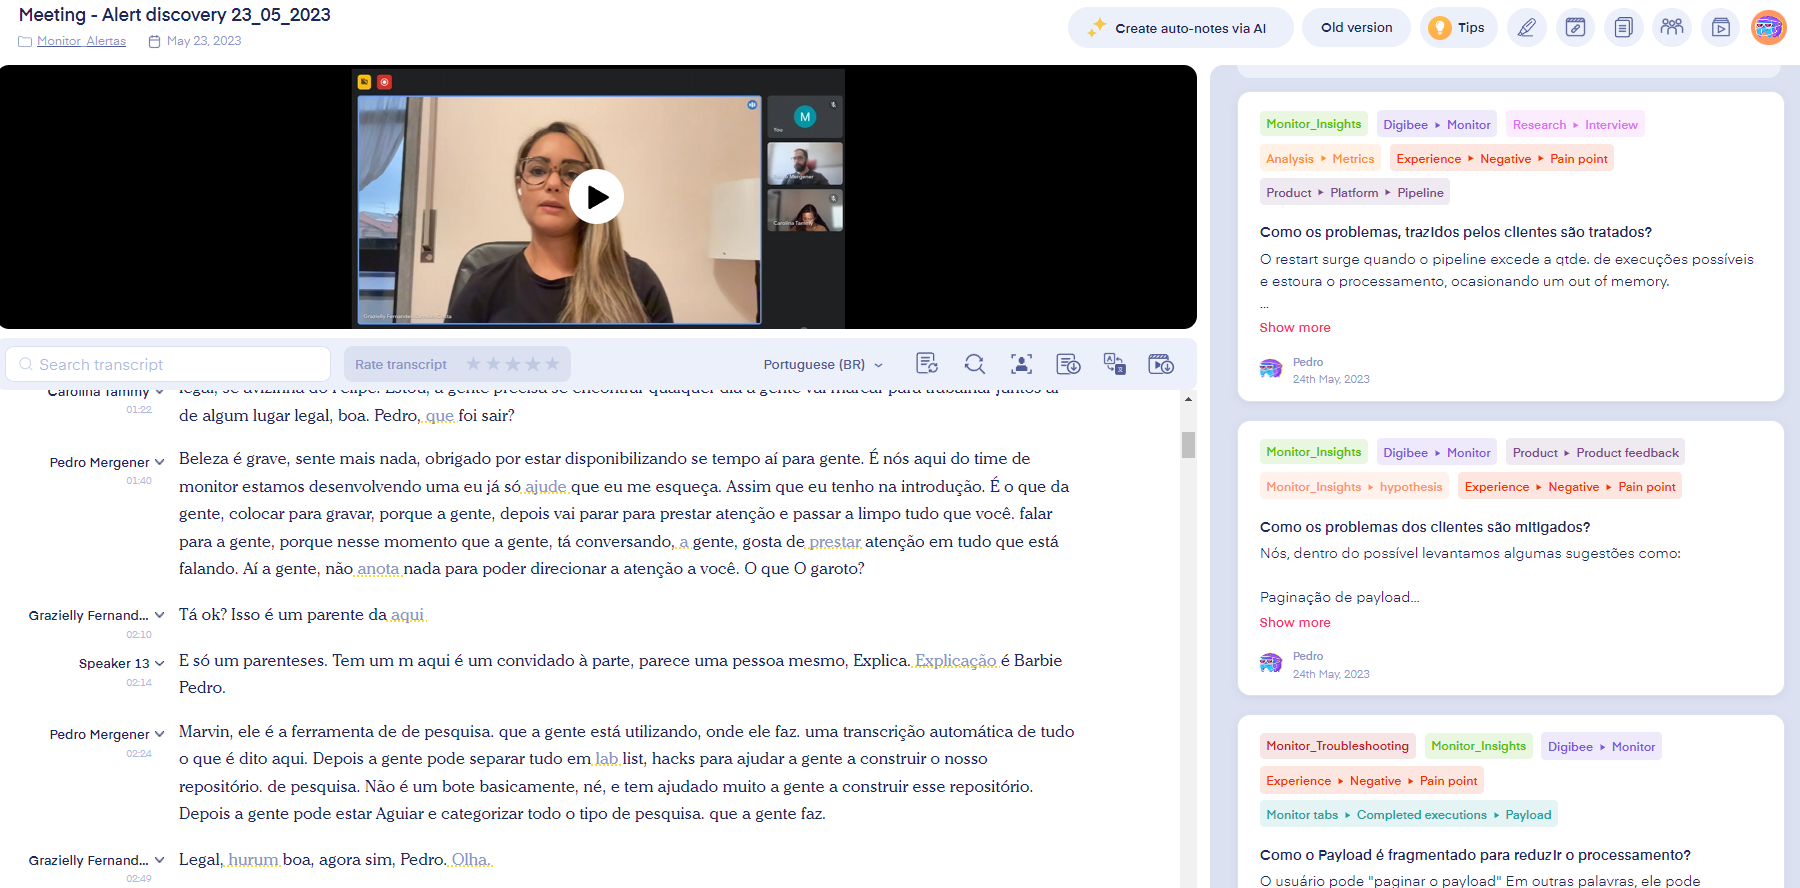Click the underlined word 'hurum' in transcript
This screenshot has height=888, width=1800.
253,860
